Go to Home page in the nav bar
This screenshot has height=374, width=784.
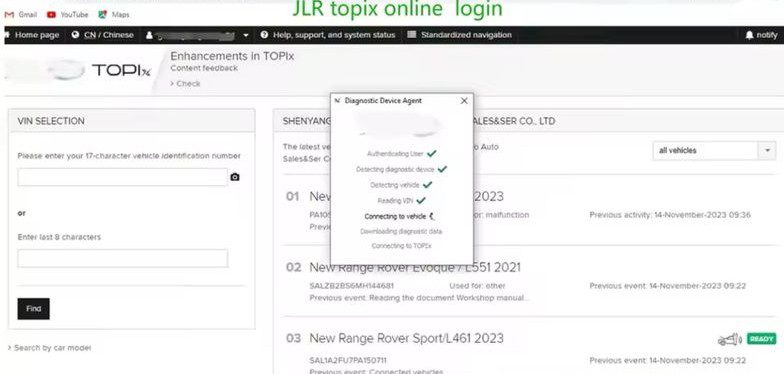pyautogui.click(x=33, y=35)
